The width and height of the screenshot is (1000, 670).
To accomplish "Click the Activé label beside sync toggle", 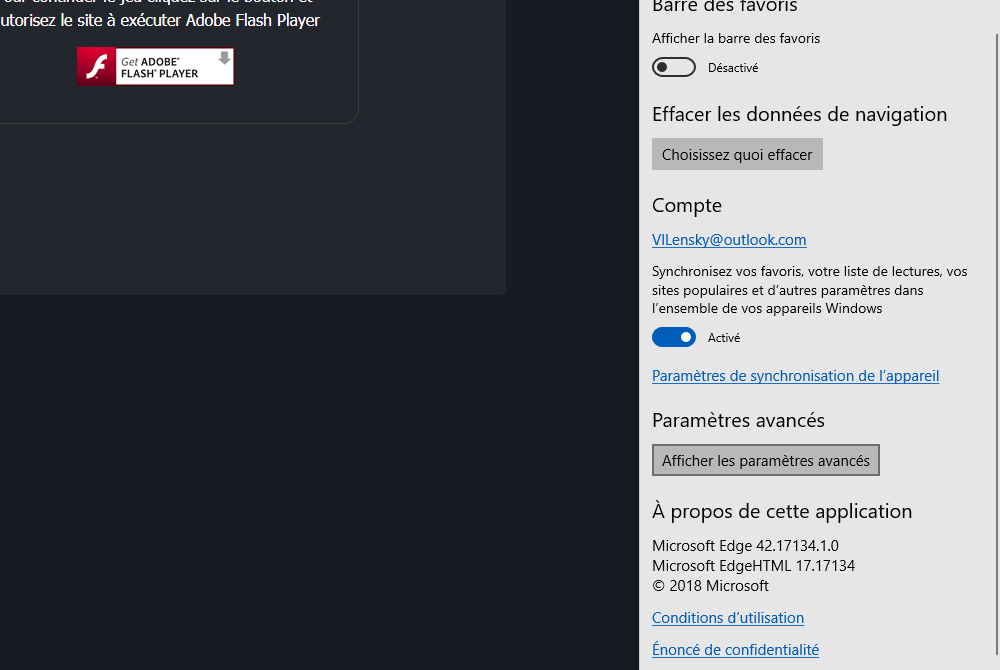I will 724,338.
